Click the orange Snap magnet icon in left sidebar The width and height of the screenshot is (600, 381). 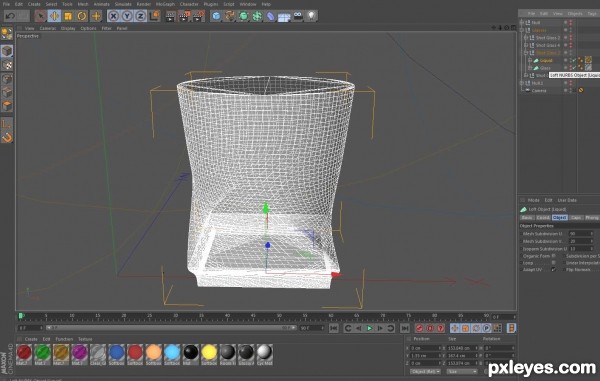pos(7,137)
